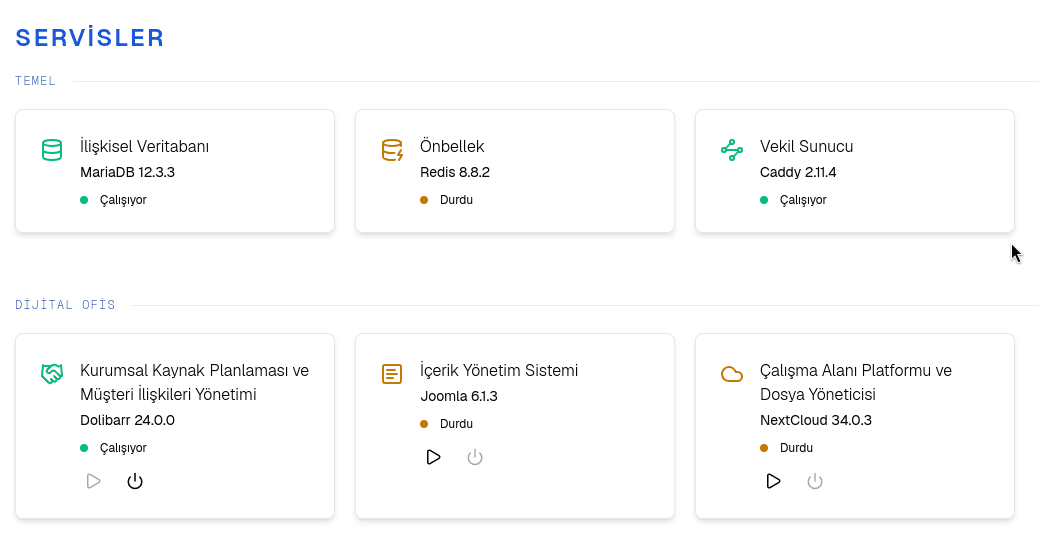Click the Durdu status under Joomla
1040x534 pixels.
pyautogui.click(x=456, y=424)
